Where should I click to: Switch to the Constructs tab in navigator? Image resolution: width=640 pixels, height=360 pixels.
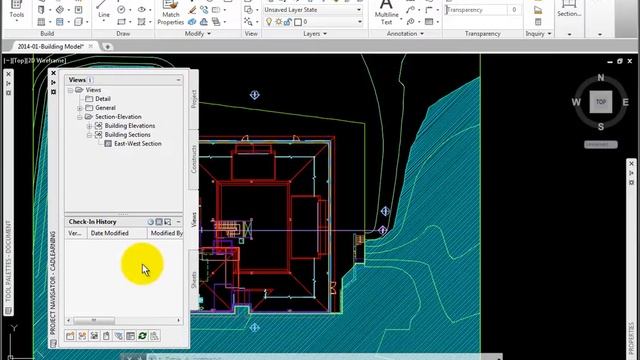tap(194, 159)
